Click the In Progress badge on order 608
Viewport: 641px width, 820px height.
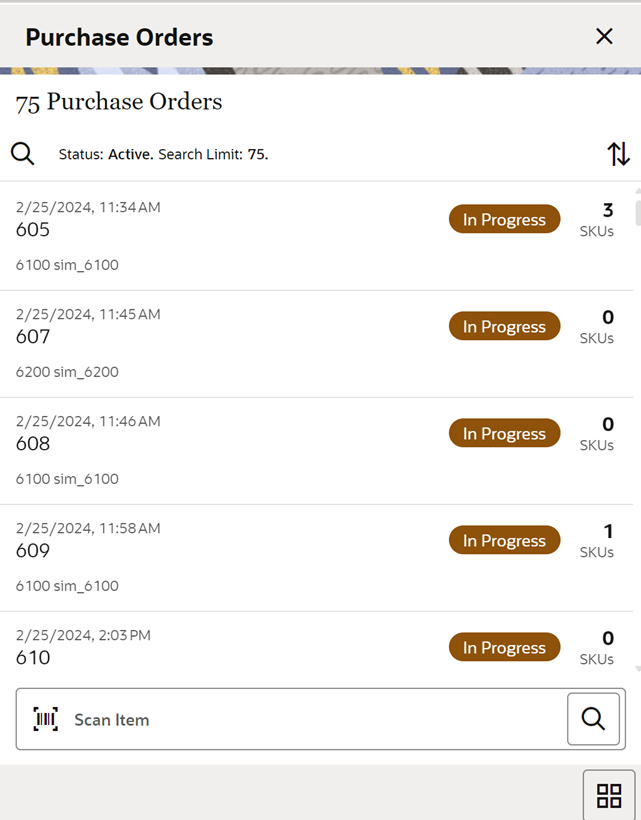point(504,433)
